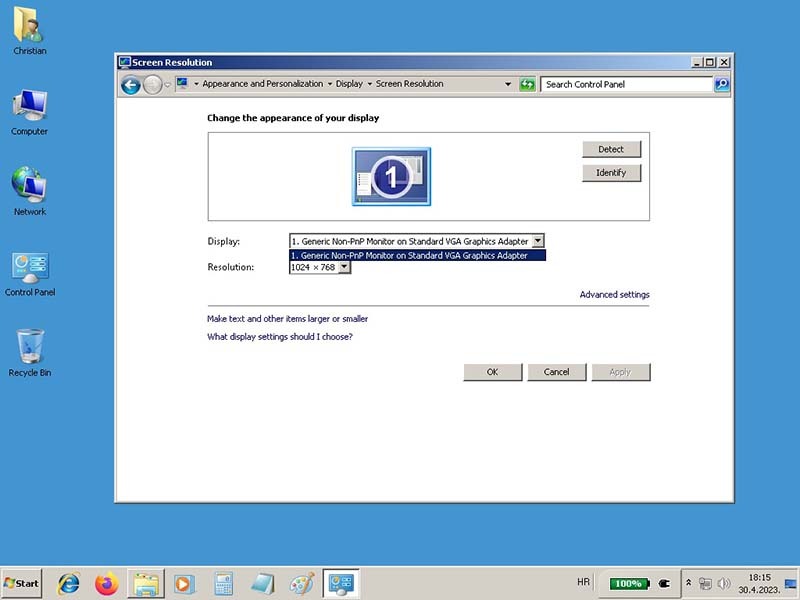Open Paint from the taskbar
The image size is (800, 600).
click(x=301, y=583)
